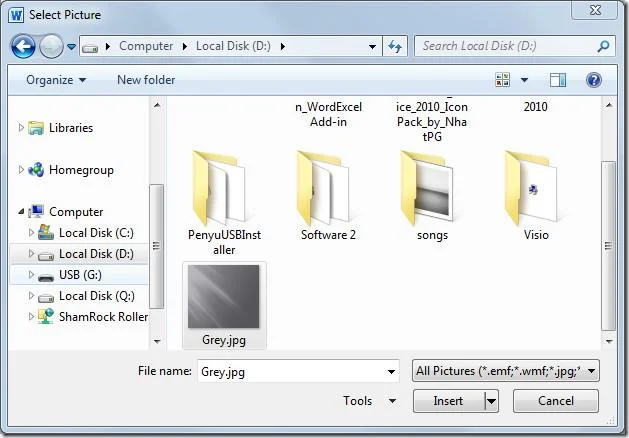Expand the Libraries tree node
Image resolution: width=629 pixels, height=438 pixels.
[x=21, y=128]
